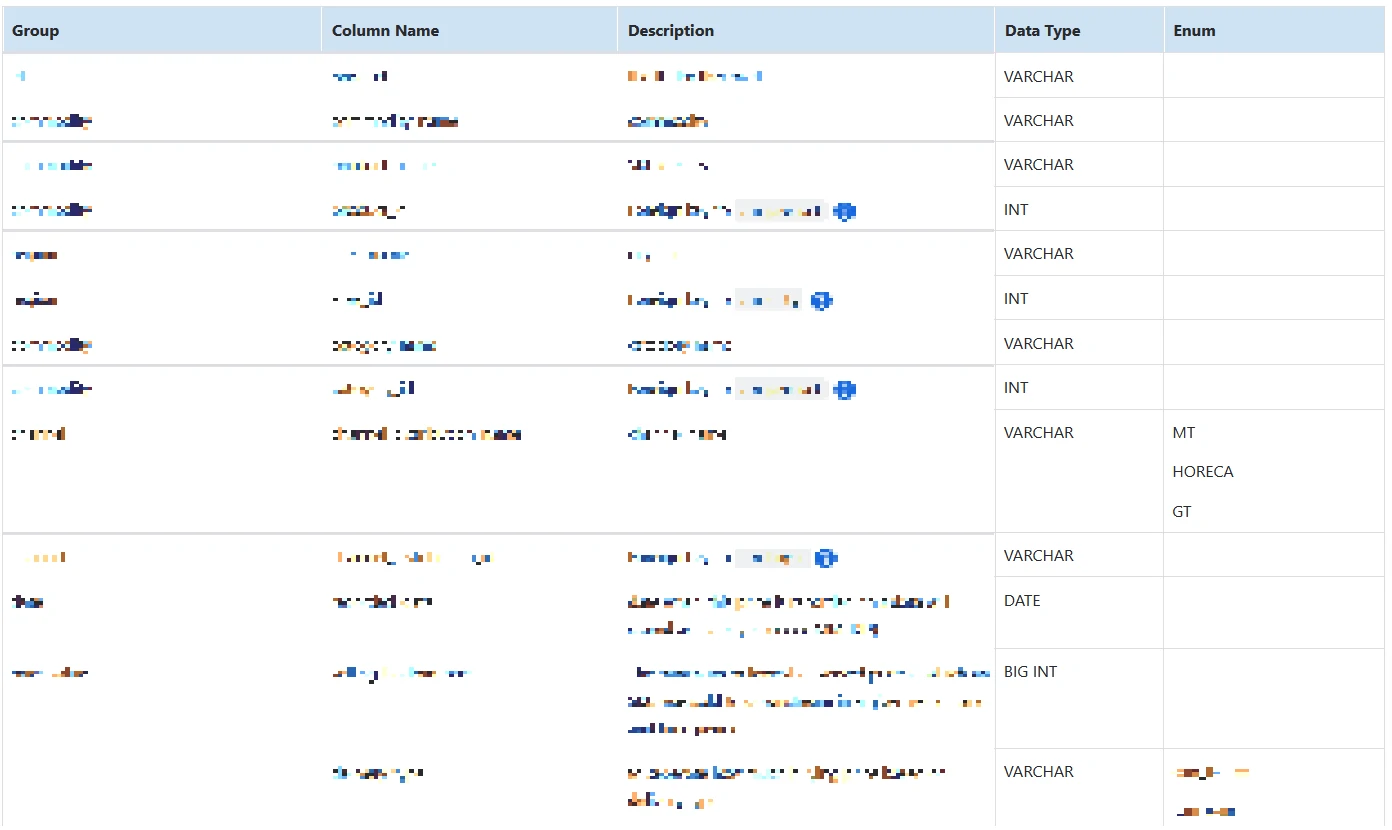Click the Data Type column header

(x=1042, y=31)
